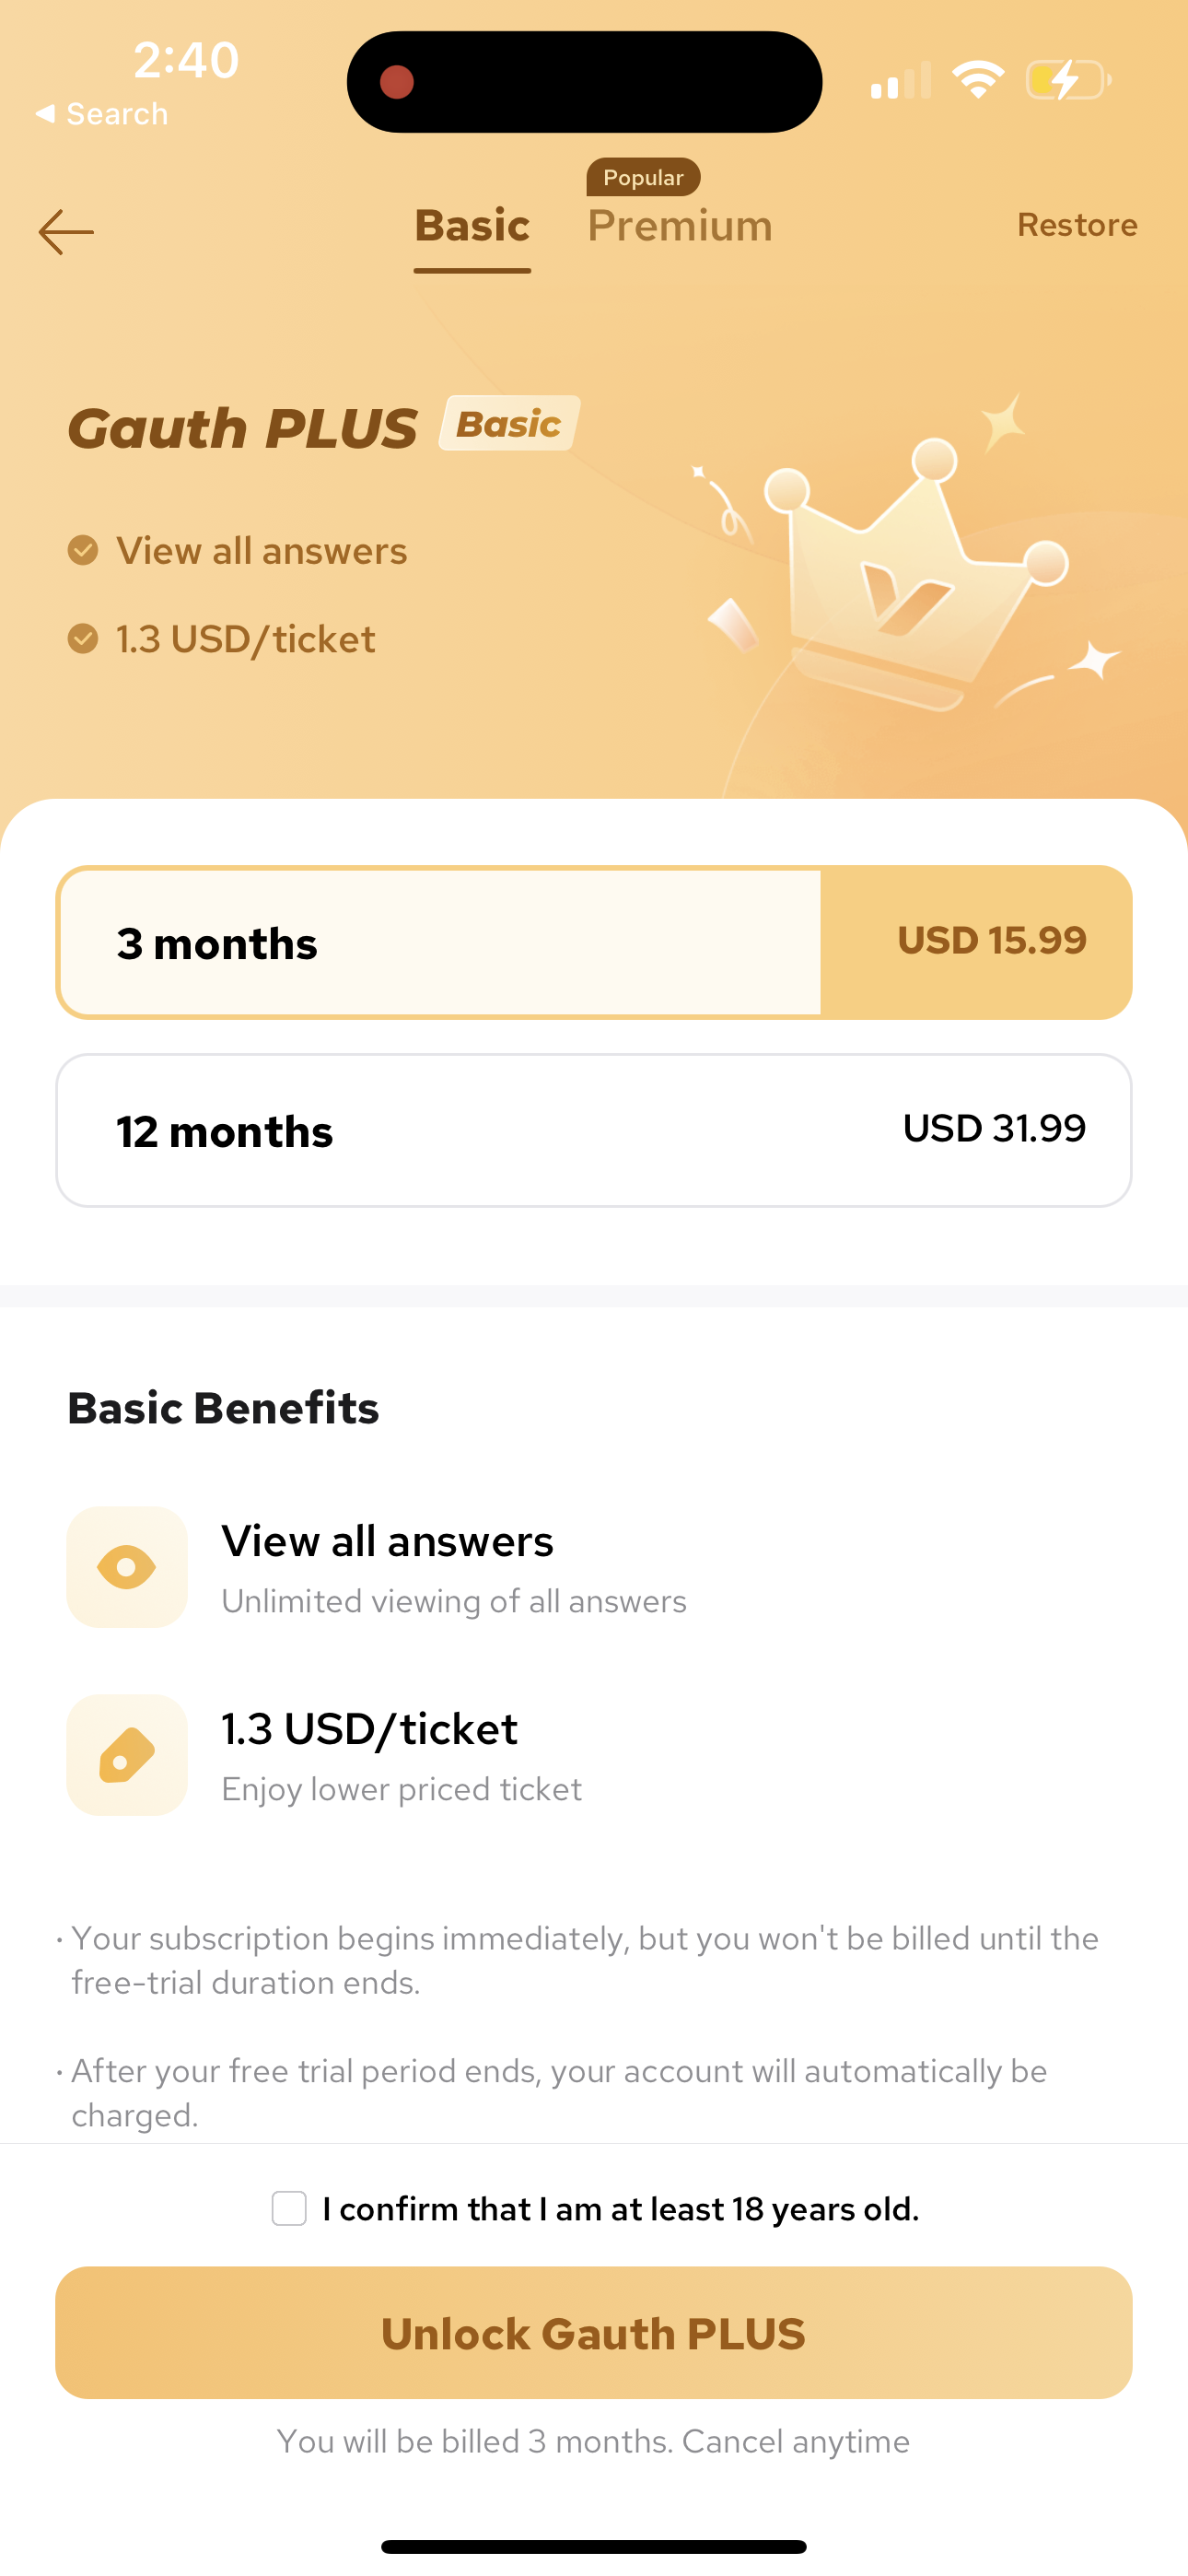Switch to the Premium tab

(680, 226)
